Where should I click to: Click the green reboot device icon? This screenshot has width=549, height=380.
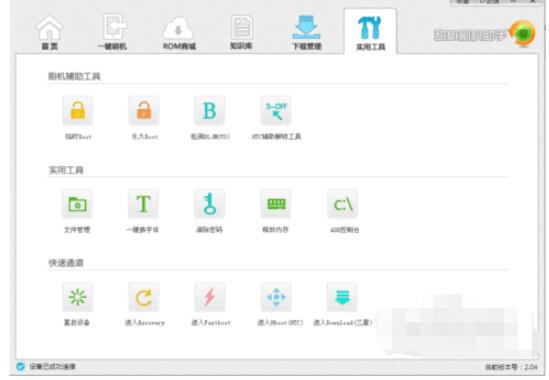(78, 297)
